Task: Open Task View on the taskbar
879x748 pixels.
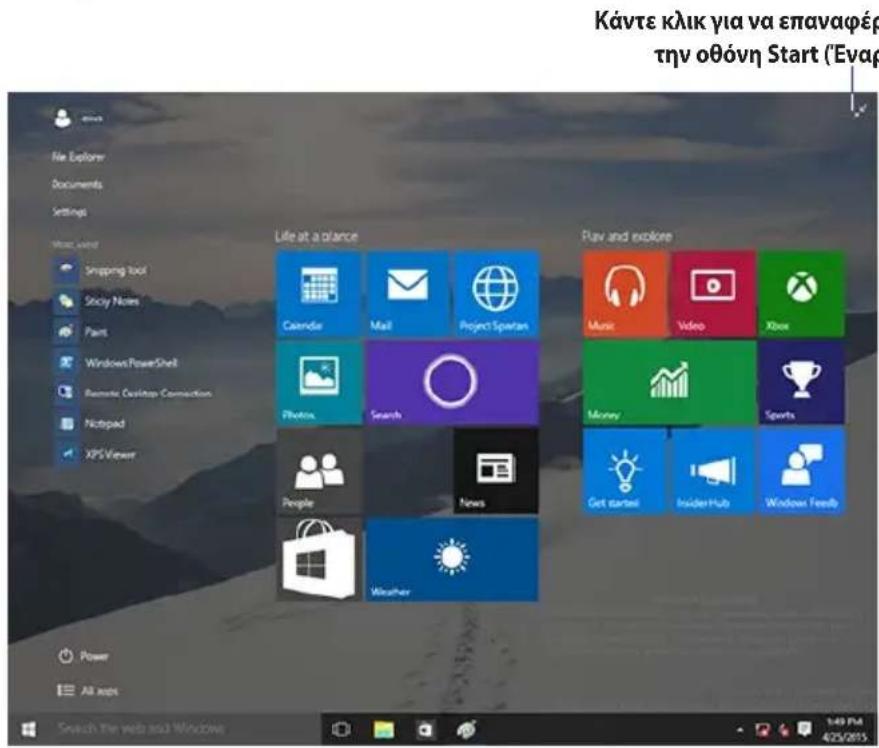Action: click(341, 729)
